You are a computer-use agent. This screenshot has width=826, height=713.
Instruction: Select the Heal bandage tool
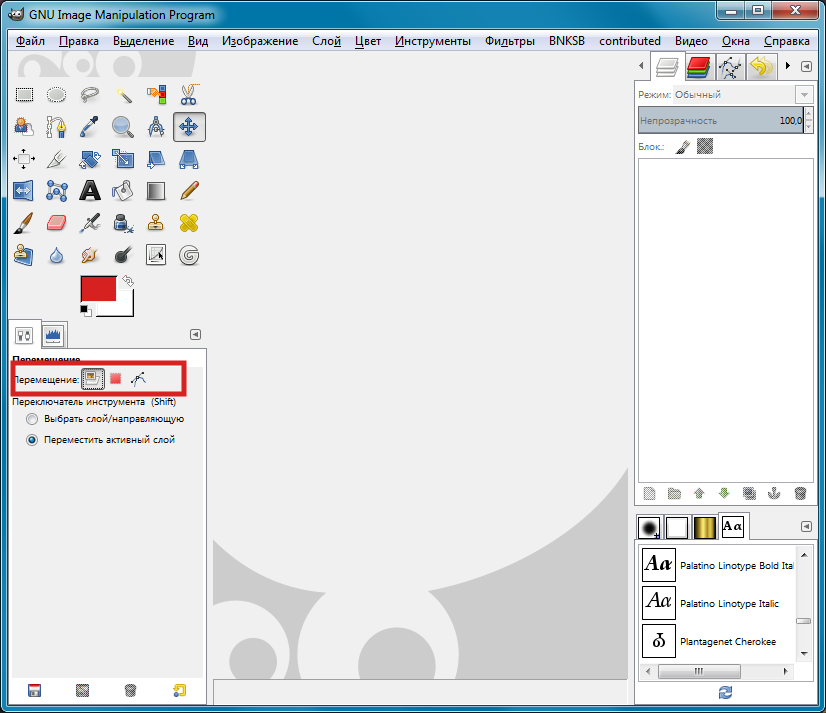[x=189, y=223]
